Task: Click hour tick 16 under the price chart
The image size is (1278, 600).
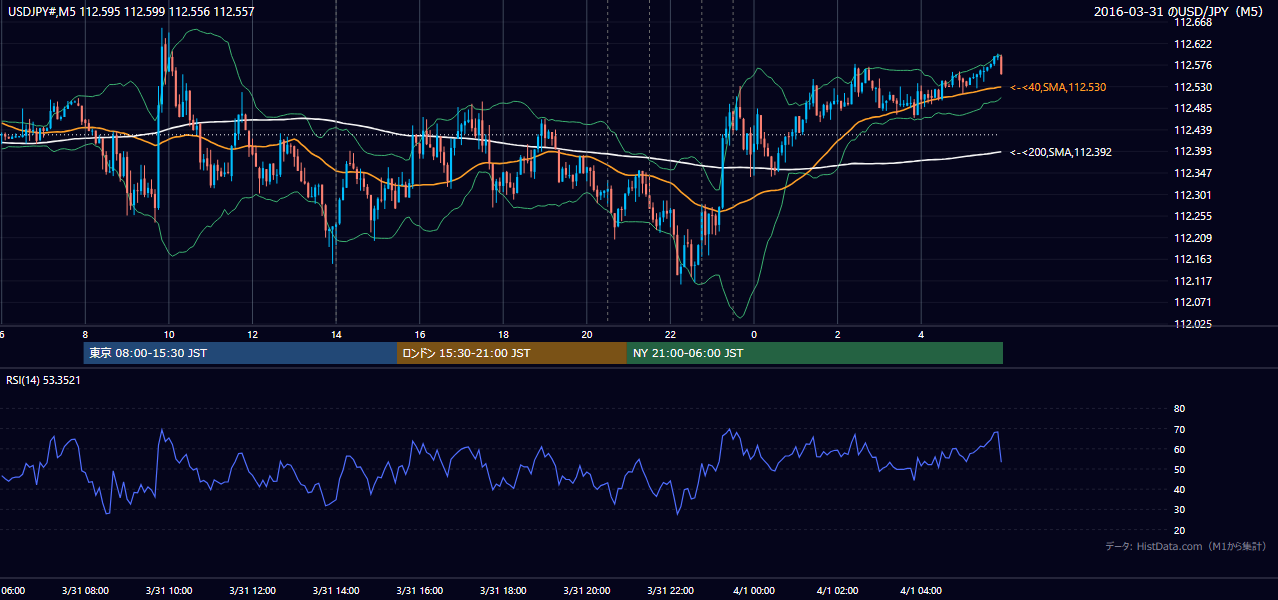Action: point(420,334)
